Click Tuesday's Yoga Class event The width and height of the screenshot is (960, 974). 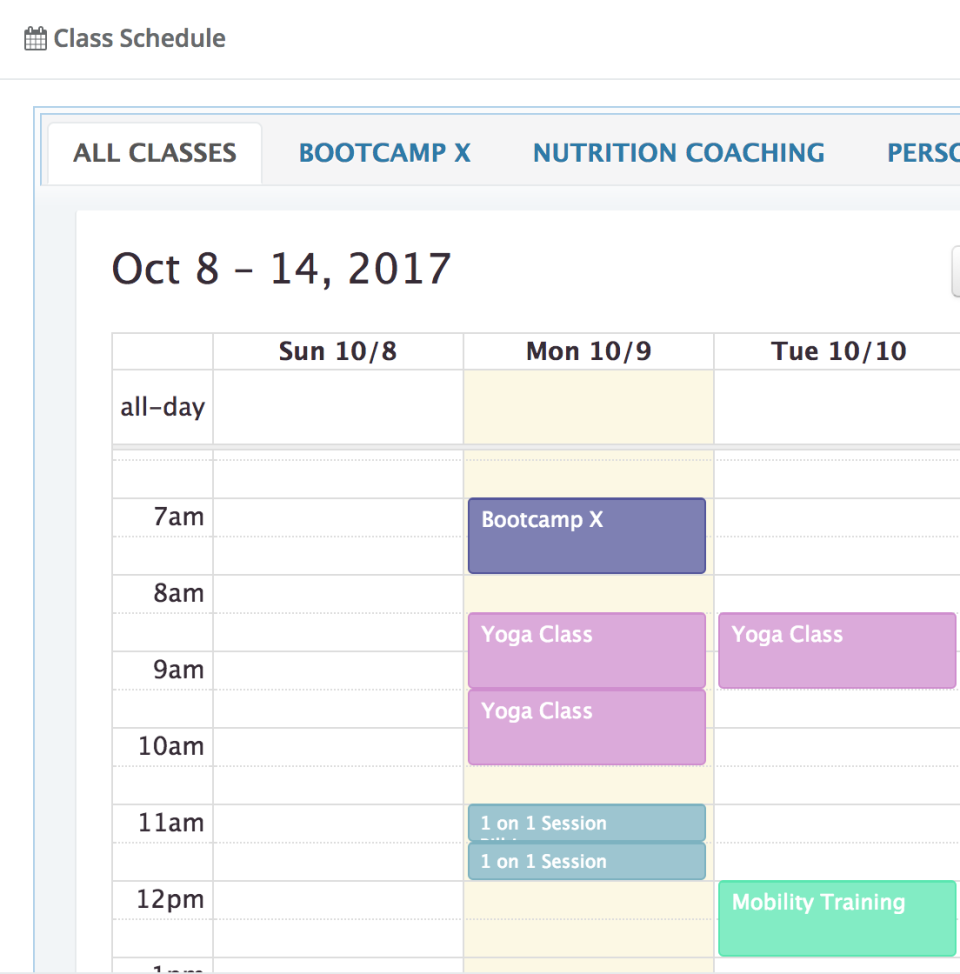[837, 650]
